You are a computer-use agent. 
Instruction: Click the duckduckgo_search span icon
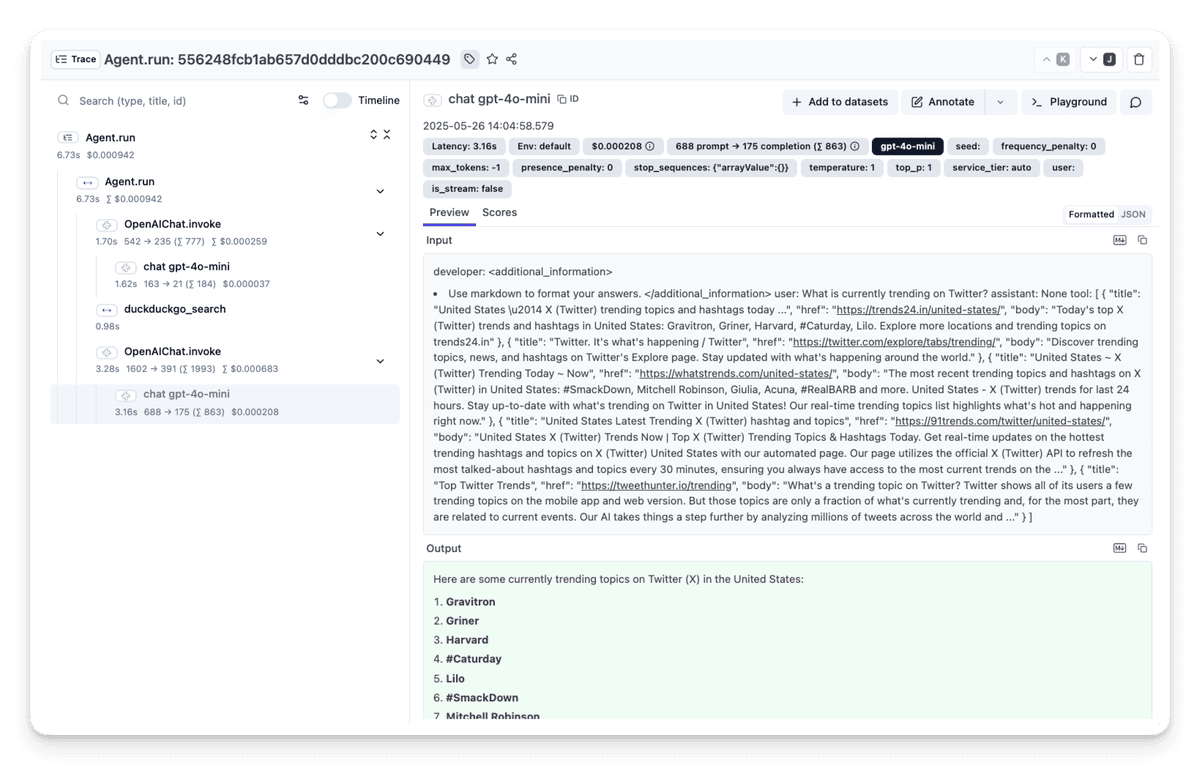click(106, 310)
